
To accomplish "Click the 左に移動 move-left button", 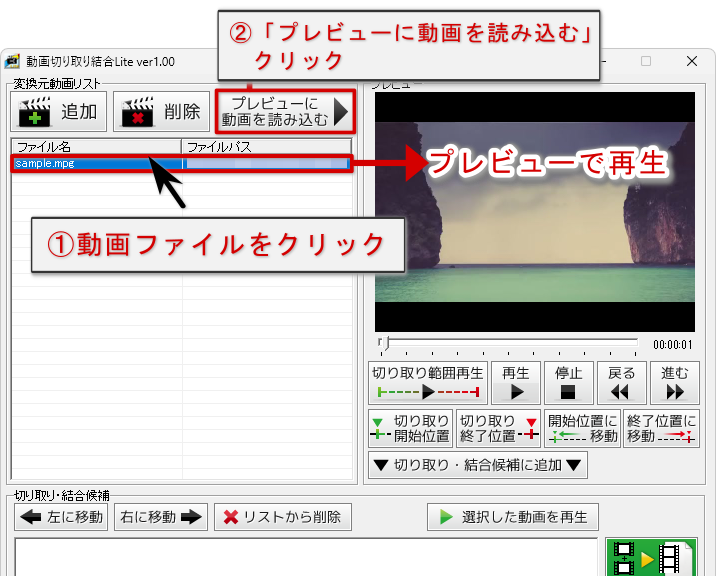I will pos(61,518).
